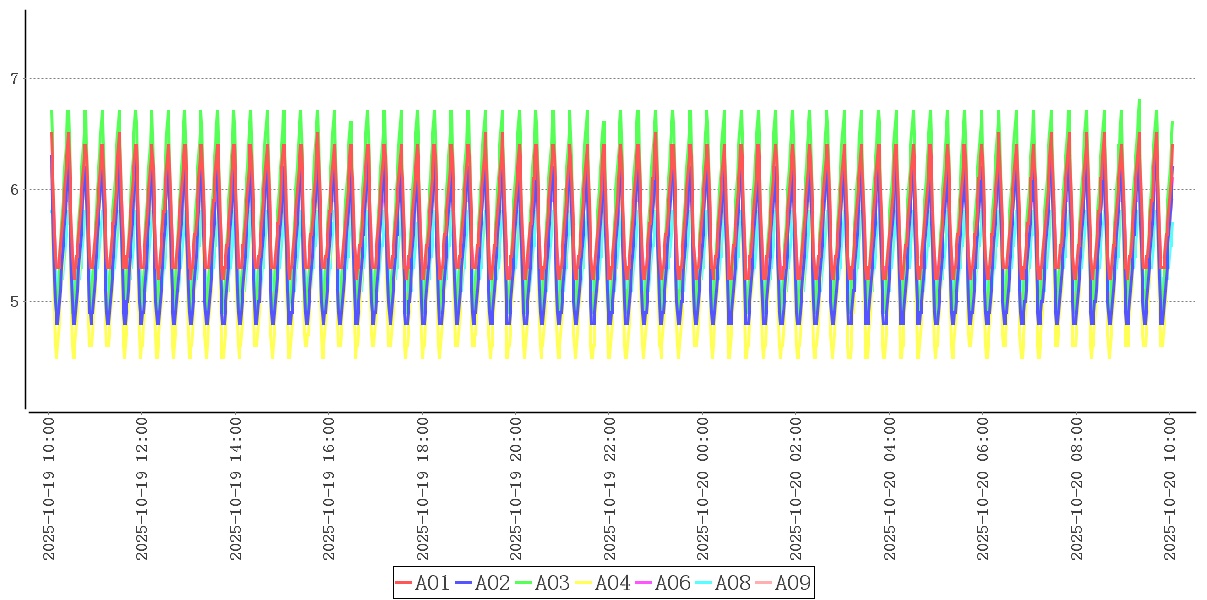1207x600 pixels.
Task: Click the cyan line marker for A08
Action: [704, 583]
